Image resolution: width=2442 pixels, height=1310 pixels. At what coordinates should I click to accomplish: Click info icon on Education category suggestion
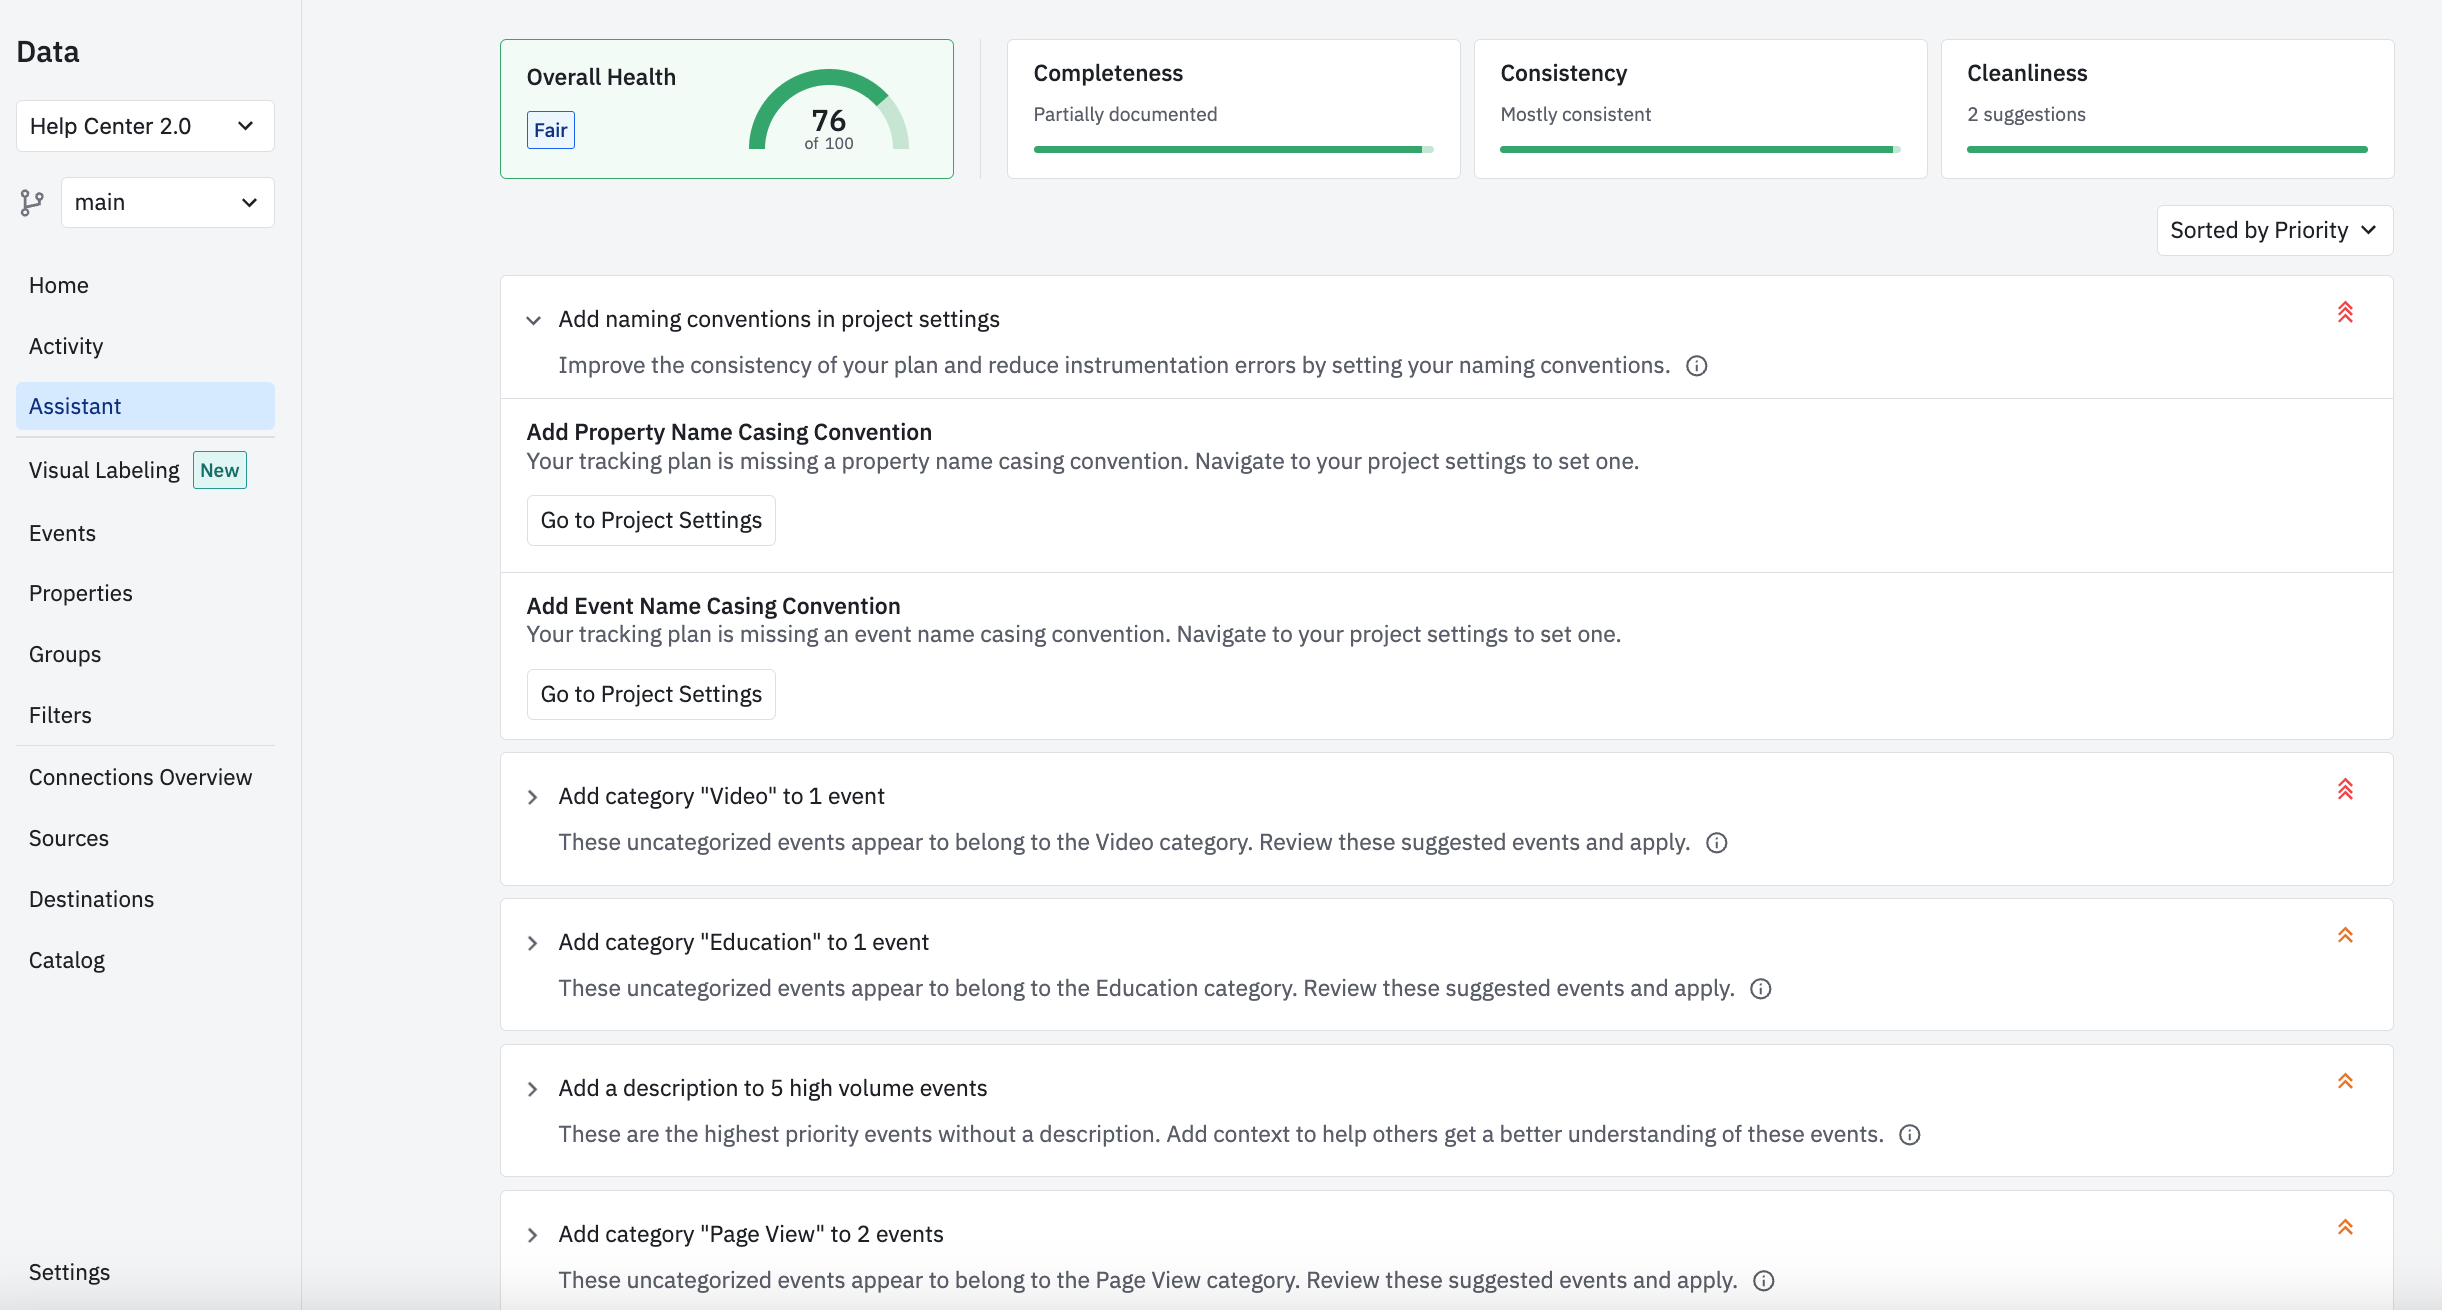(1760, 989)
